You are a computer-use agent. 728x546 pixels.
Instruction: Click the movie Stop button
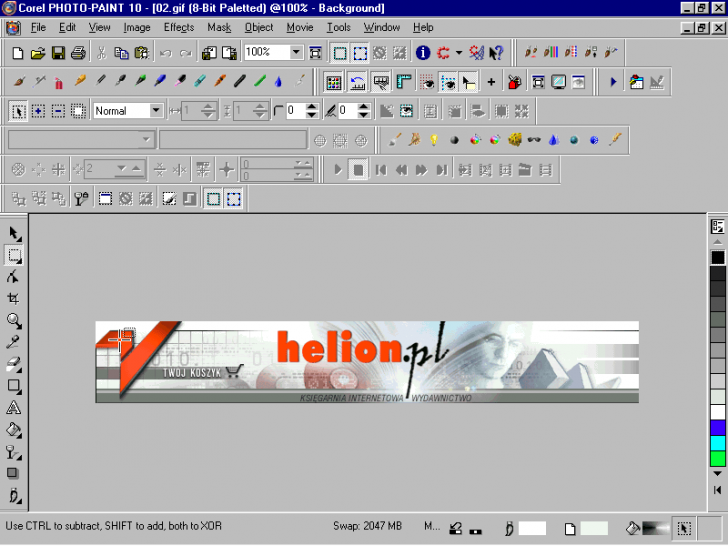pyautogui.click(x=358, y=170)
